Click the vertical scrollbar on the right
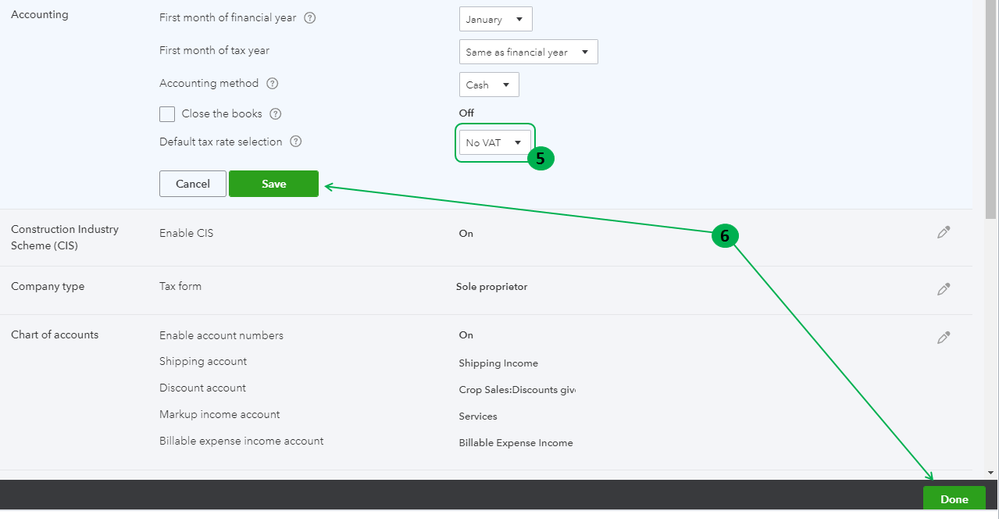The image size is (999, 519). pyautogui.click(x=991, y=110)
